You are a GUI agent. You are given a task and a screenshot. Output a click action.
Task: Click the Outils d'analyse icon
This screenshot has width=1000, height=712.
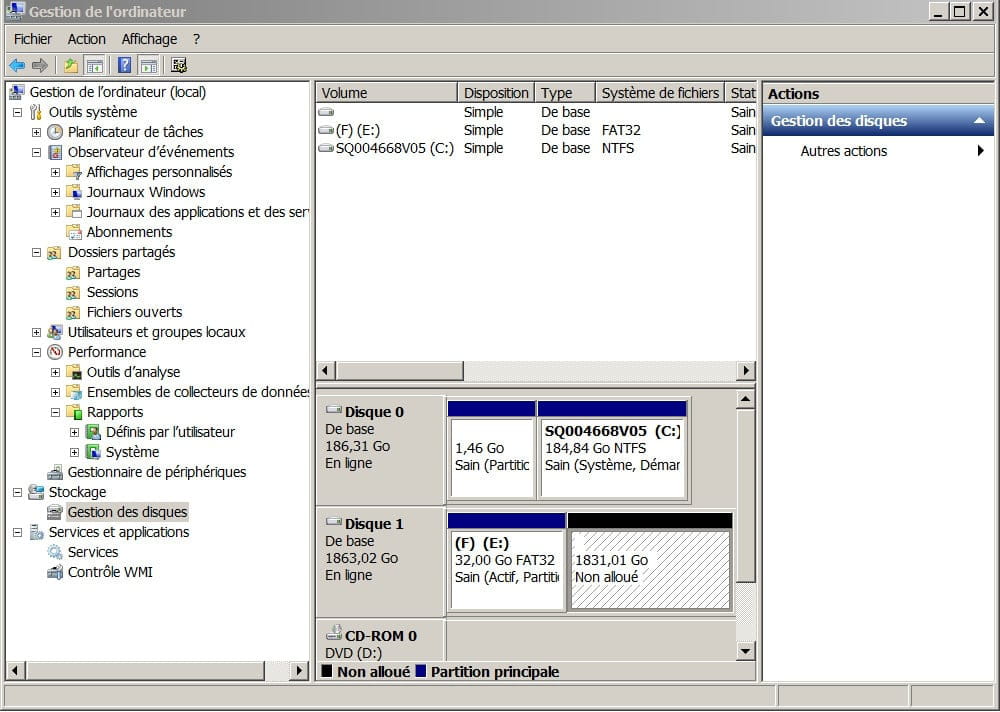pos(74,372)
